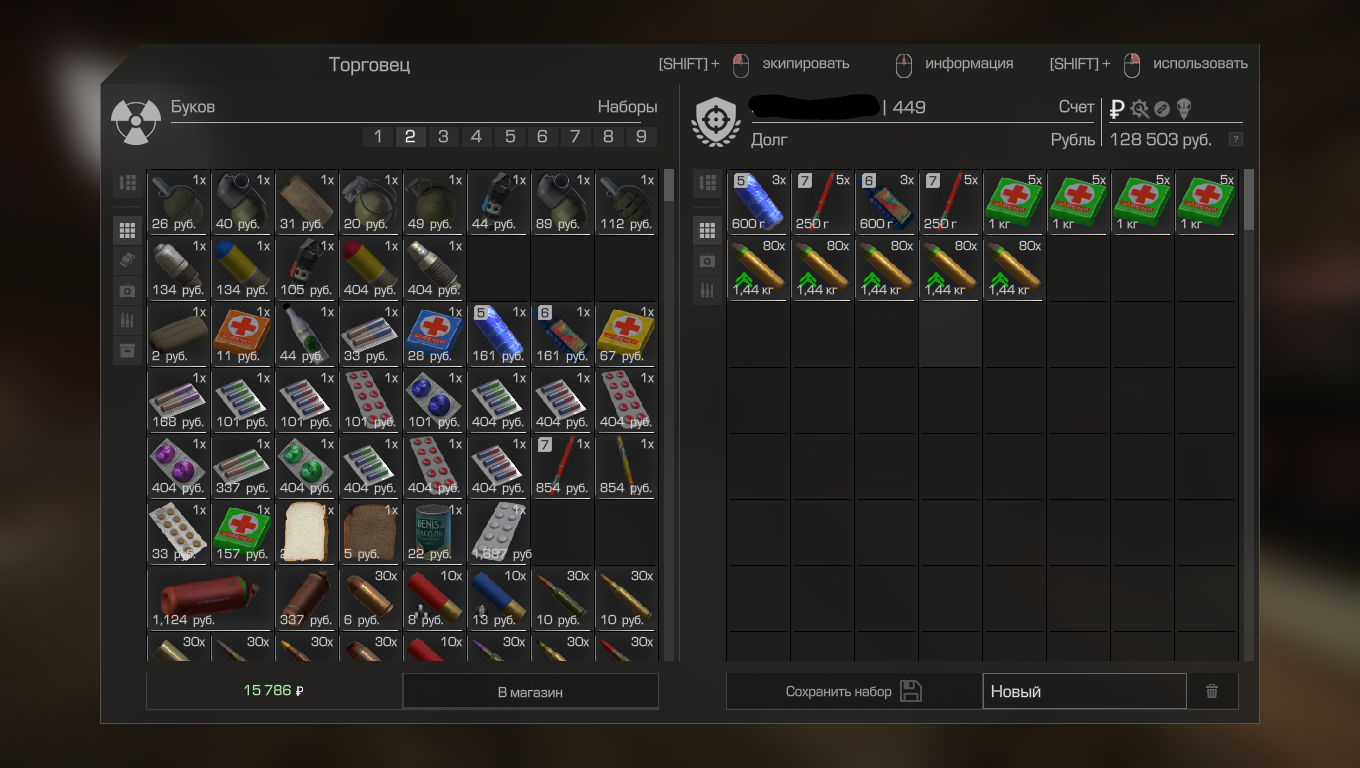Select the round coin currency icon
1360x768 pixels.
(1162, 109)
